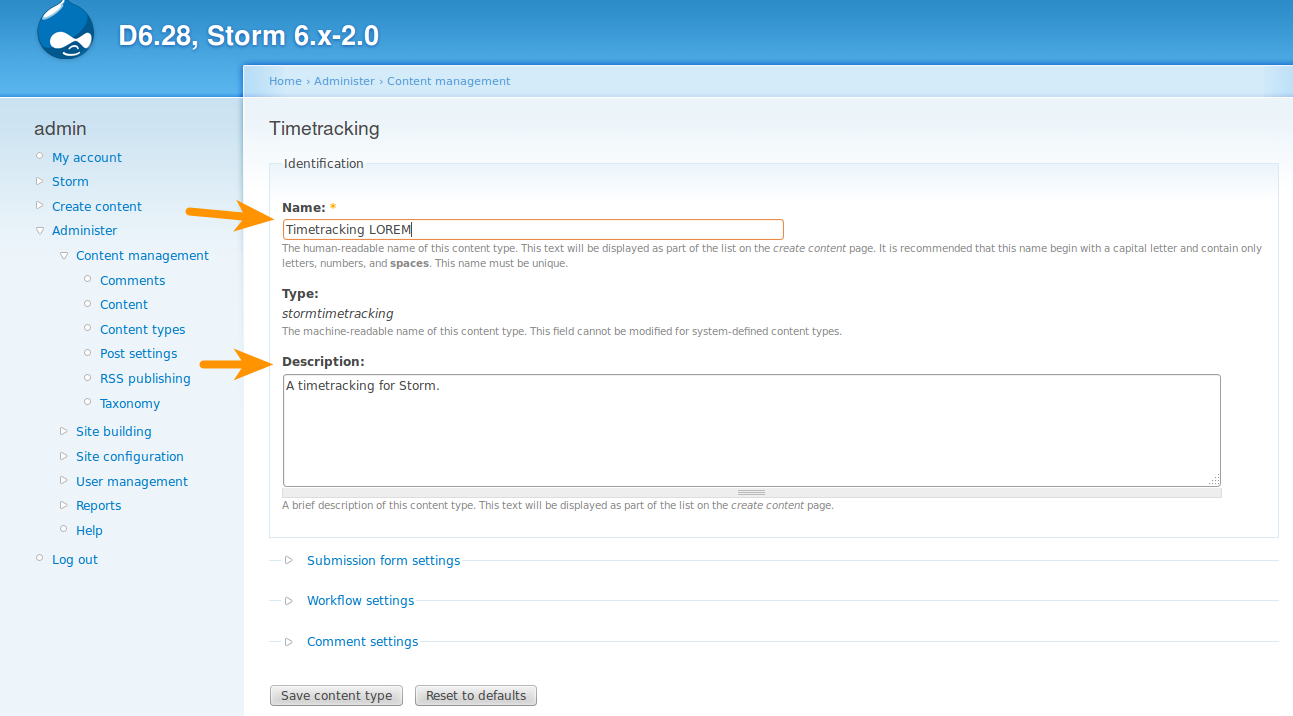This screenshot has height=716, width=1293.
Task: Open Content management sidebar link
Action: tap(142, 255)
